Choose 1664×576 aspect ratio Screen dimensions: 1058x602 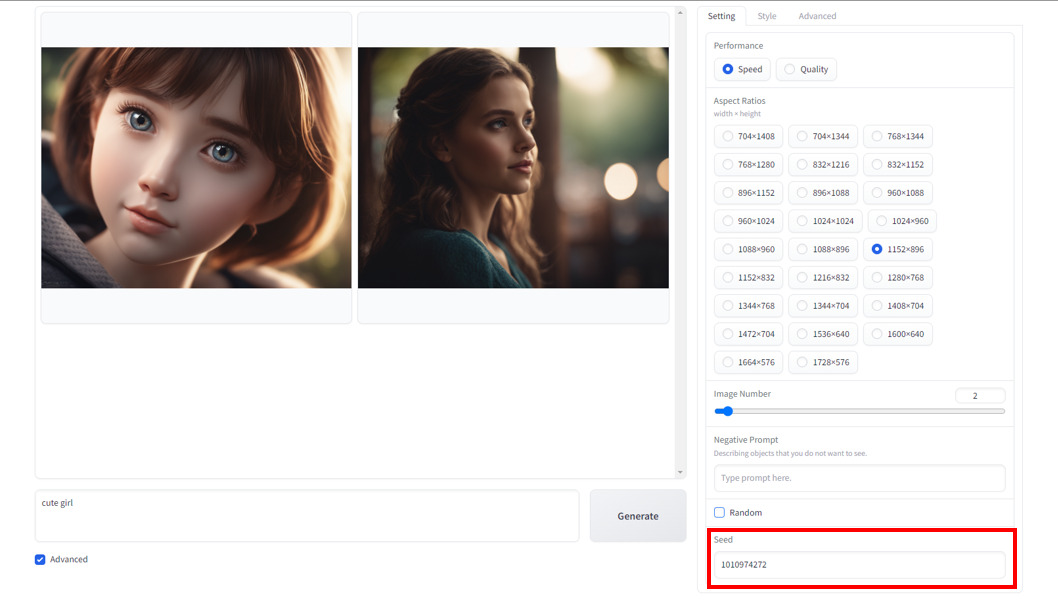click(x=748, y=363)
